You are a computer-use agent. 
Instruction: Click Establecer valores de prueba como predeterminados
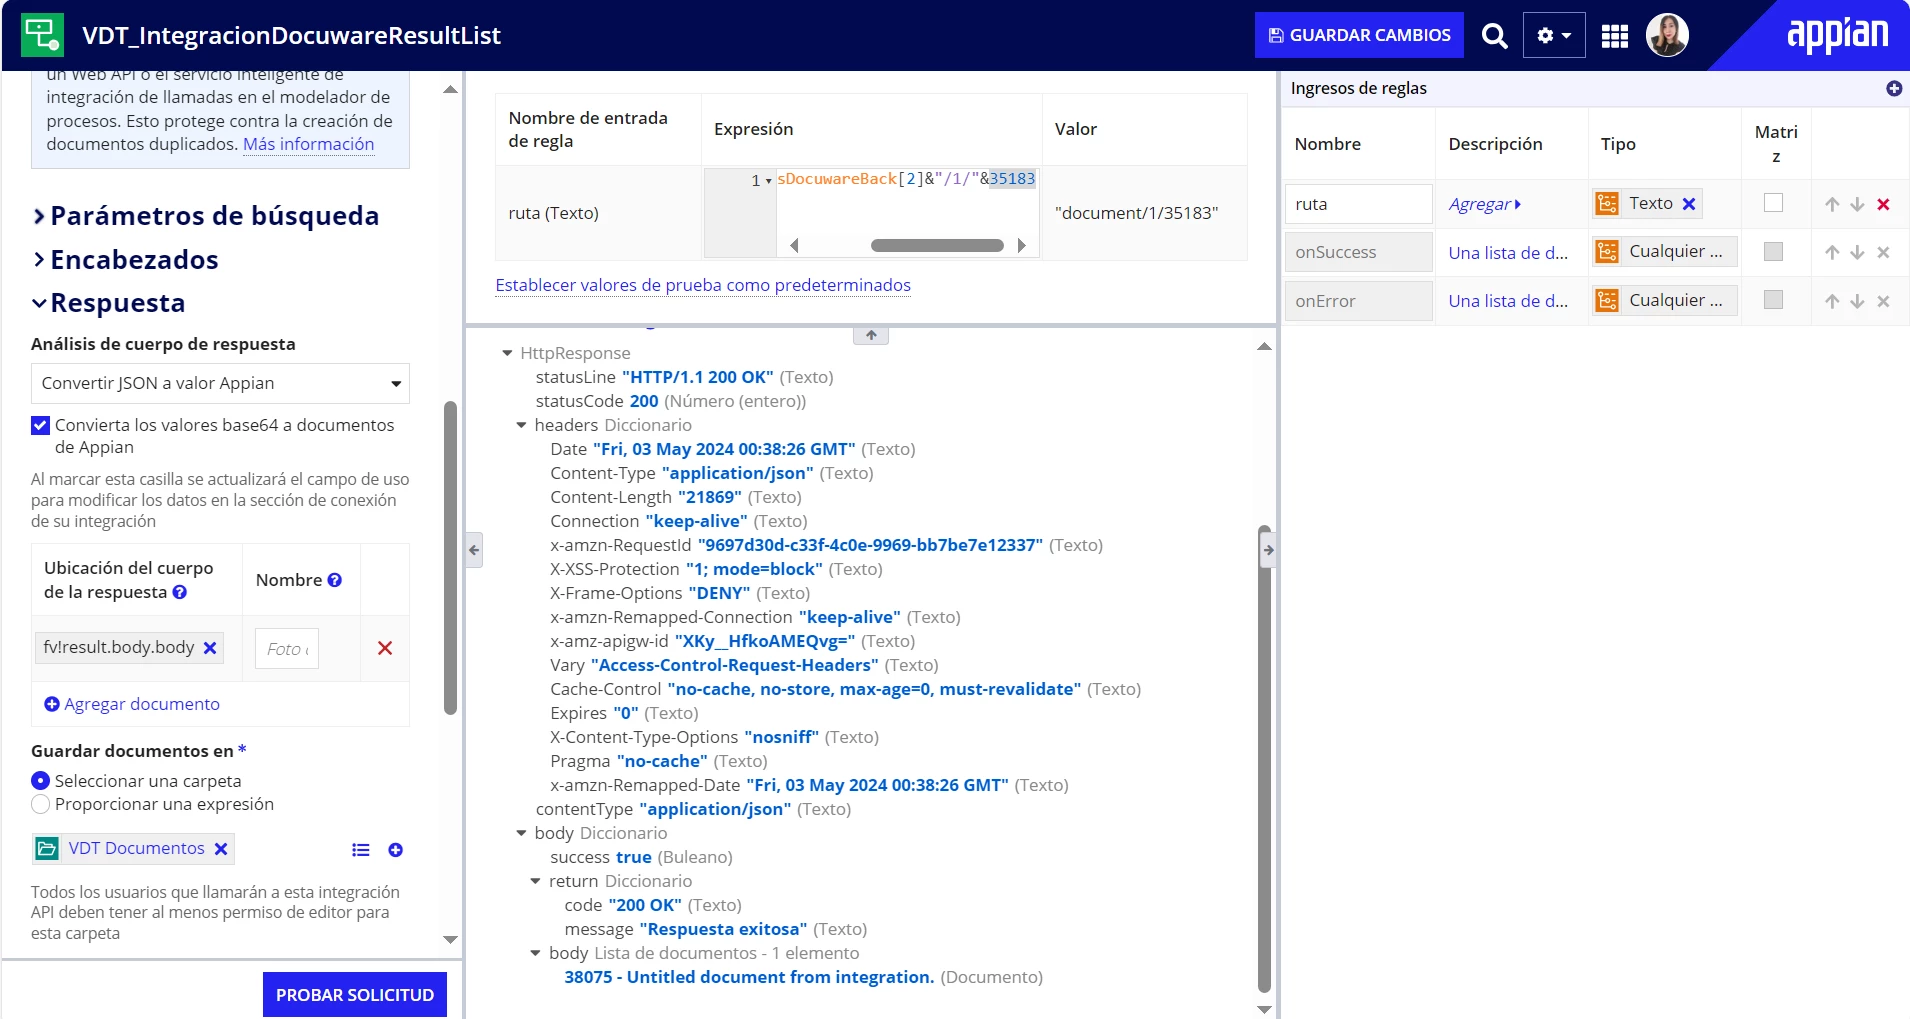point(703,285)
